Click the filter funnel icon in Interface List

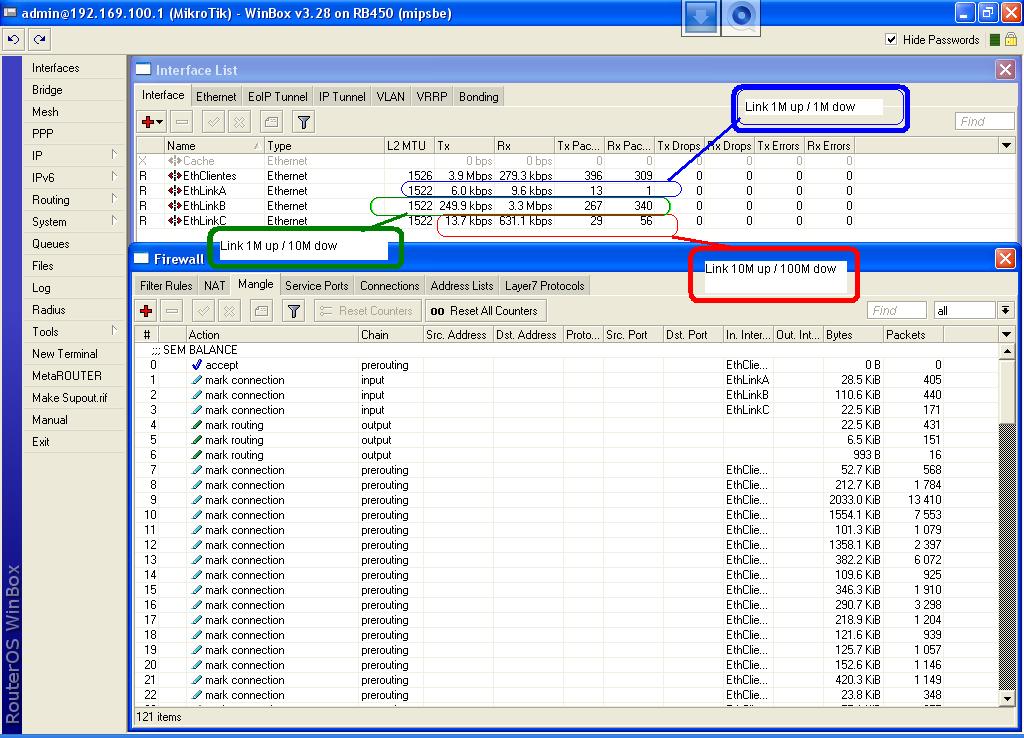click(303, 122)
